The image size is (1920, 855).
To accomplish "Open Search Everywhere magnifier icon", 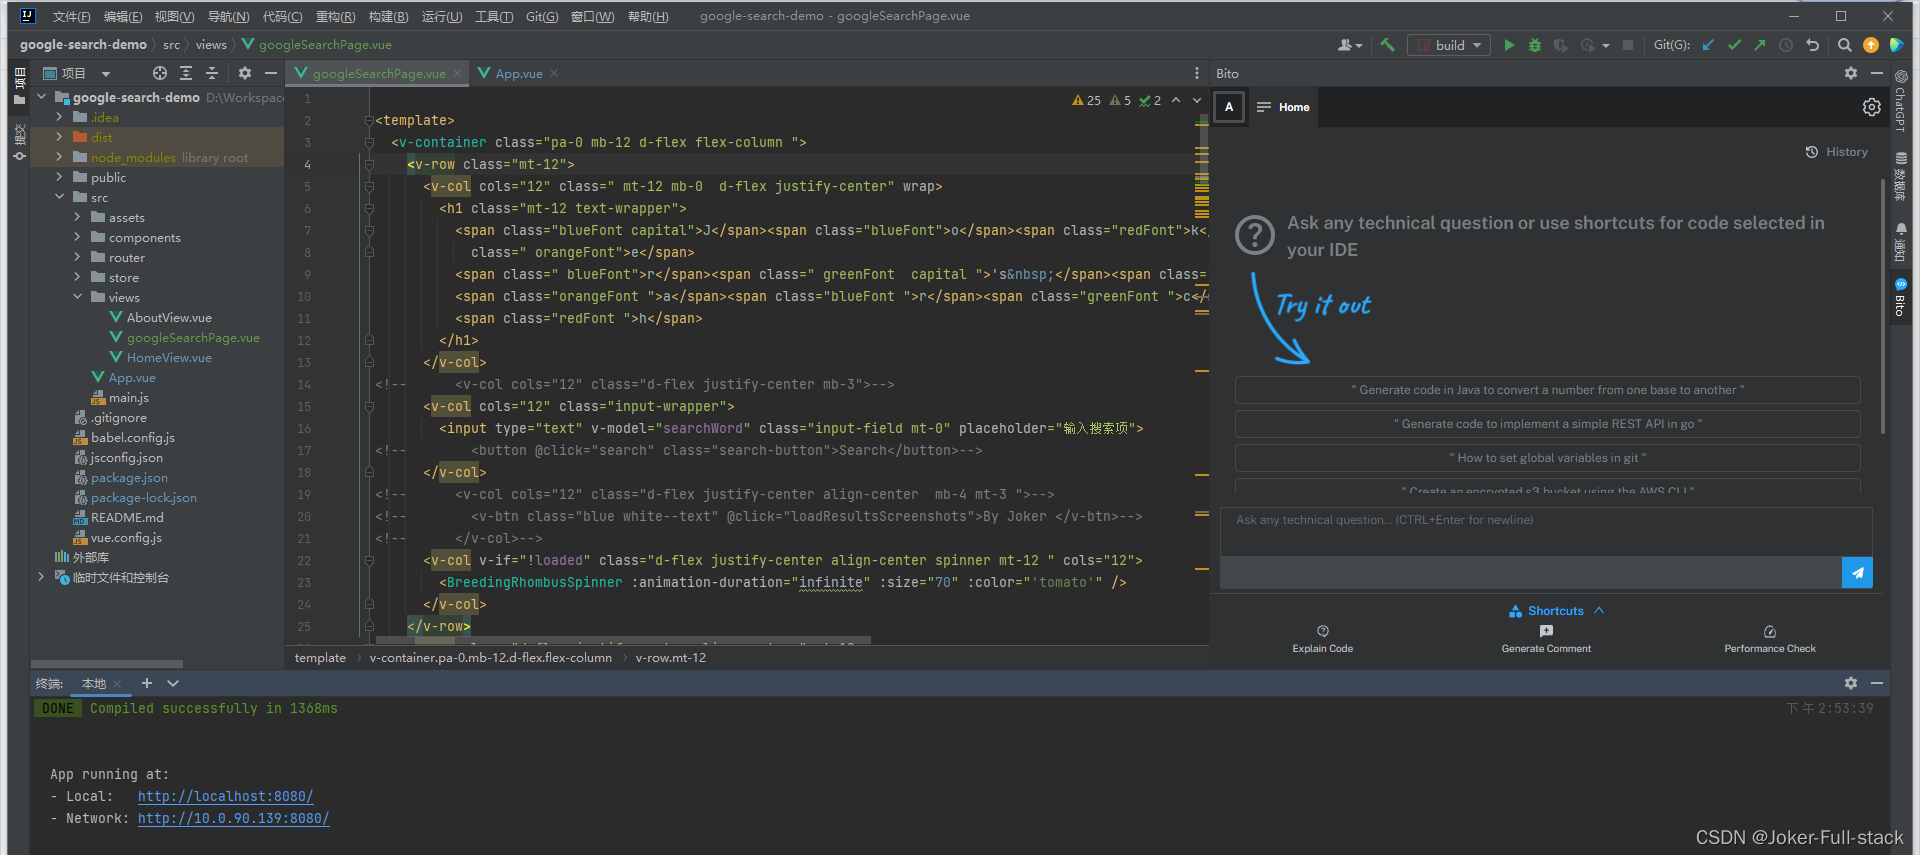I will point(1845,45).
